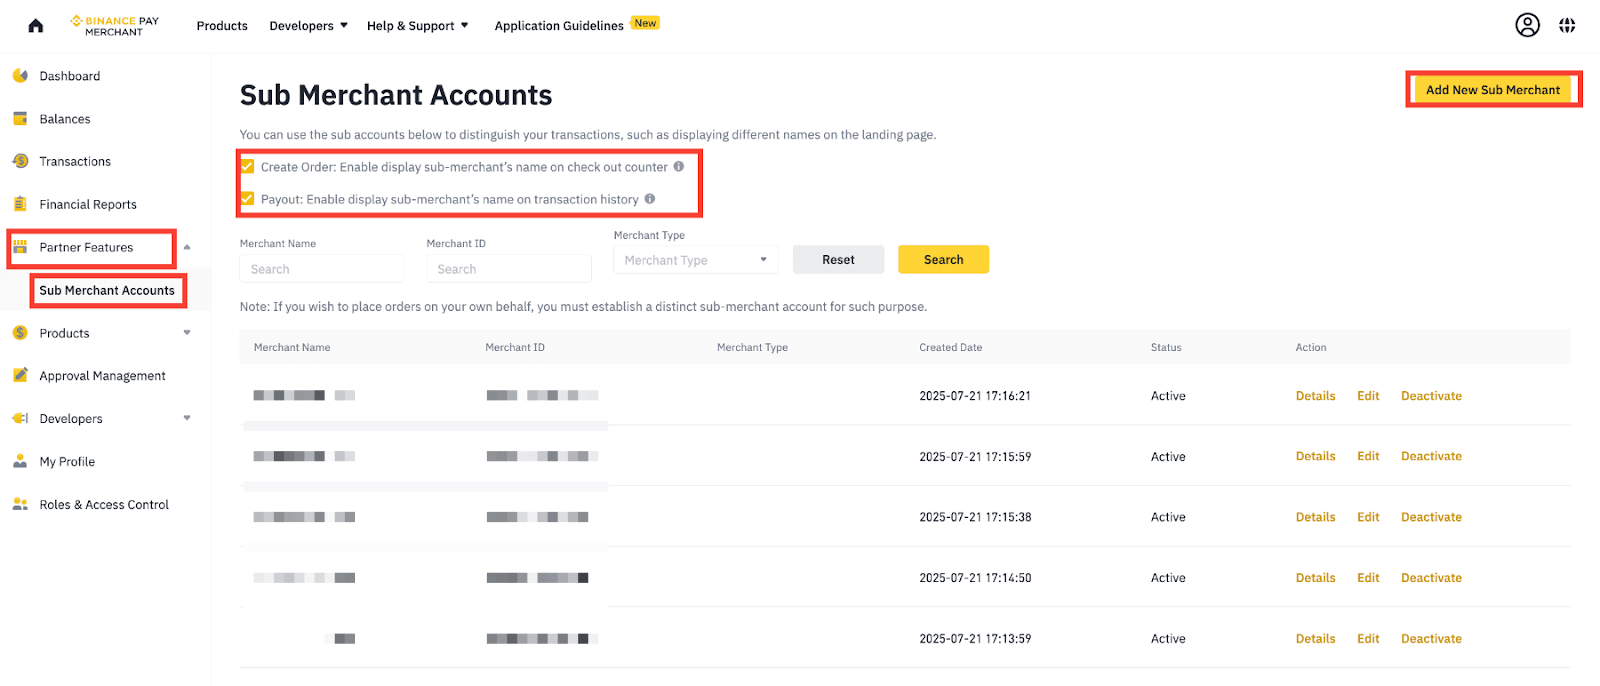This screenshot has height=686, width=1600.
Task: Click the Roles & Access Control icon
Action: 20,504
